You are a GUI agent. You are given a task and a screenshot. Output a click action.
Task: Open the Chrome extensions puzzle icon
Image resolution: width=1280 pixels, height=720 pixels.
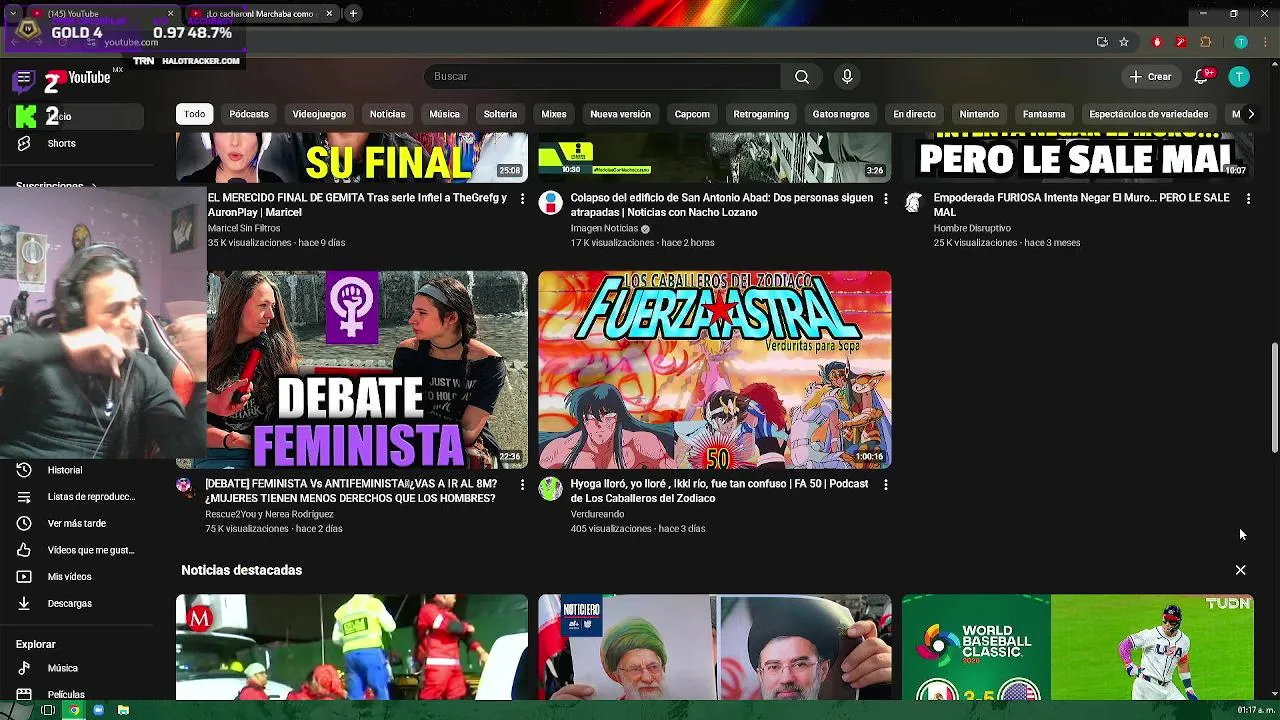point(1205,42)
